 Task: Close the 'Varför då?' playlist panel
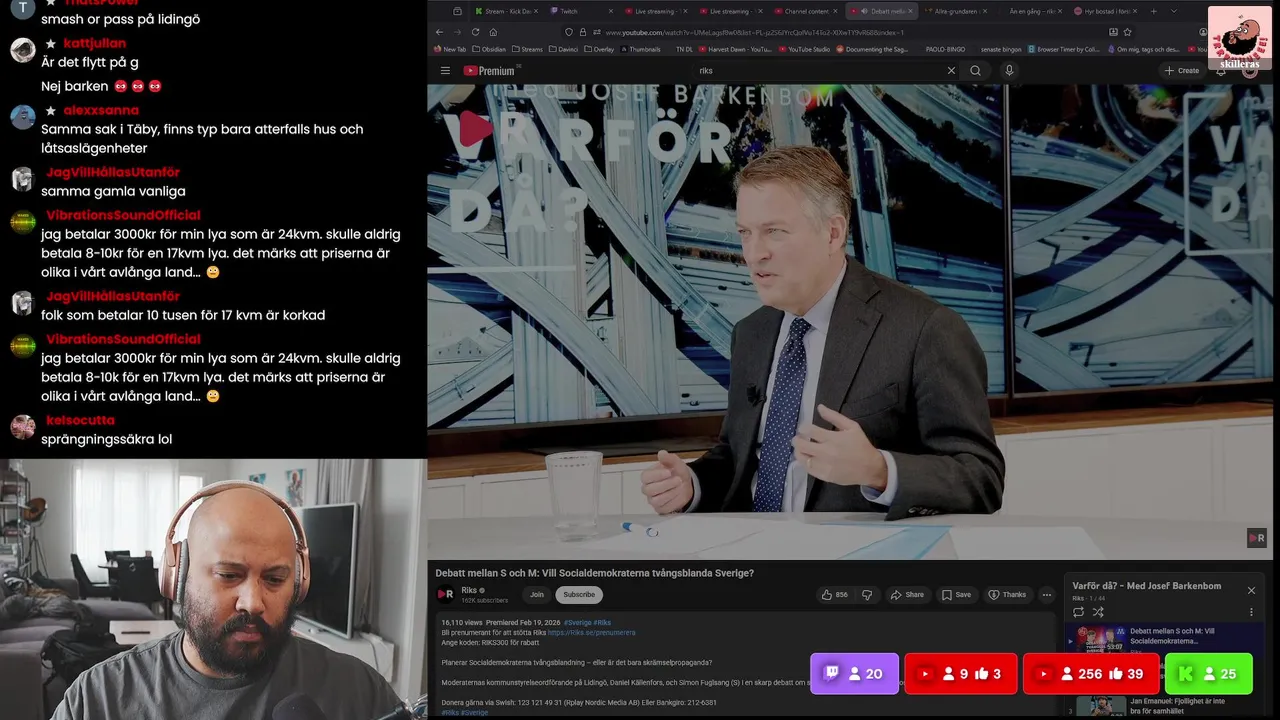pos(1251,590)
